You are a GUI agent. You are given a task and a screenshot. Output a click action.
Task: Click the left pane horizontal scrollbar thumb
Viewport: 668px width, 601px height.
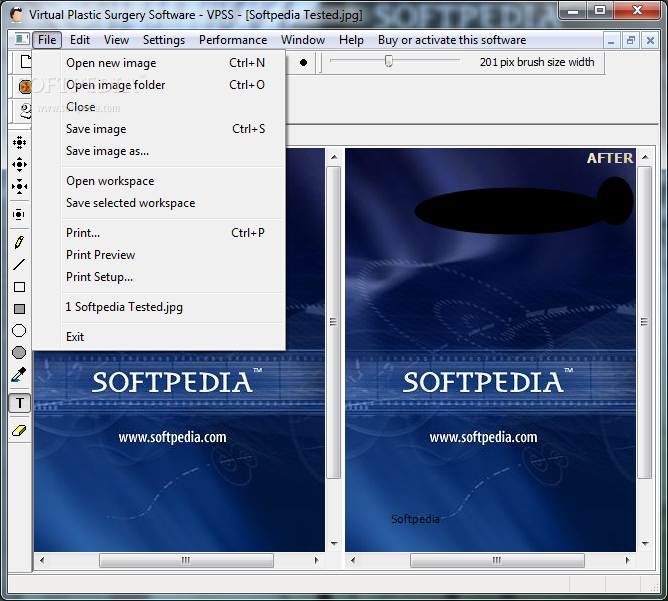pyautogui.click(x=186, y=561)
